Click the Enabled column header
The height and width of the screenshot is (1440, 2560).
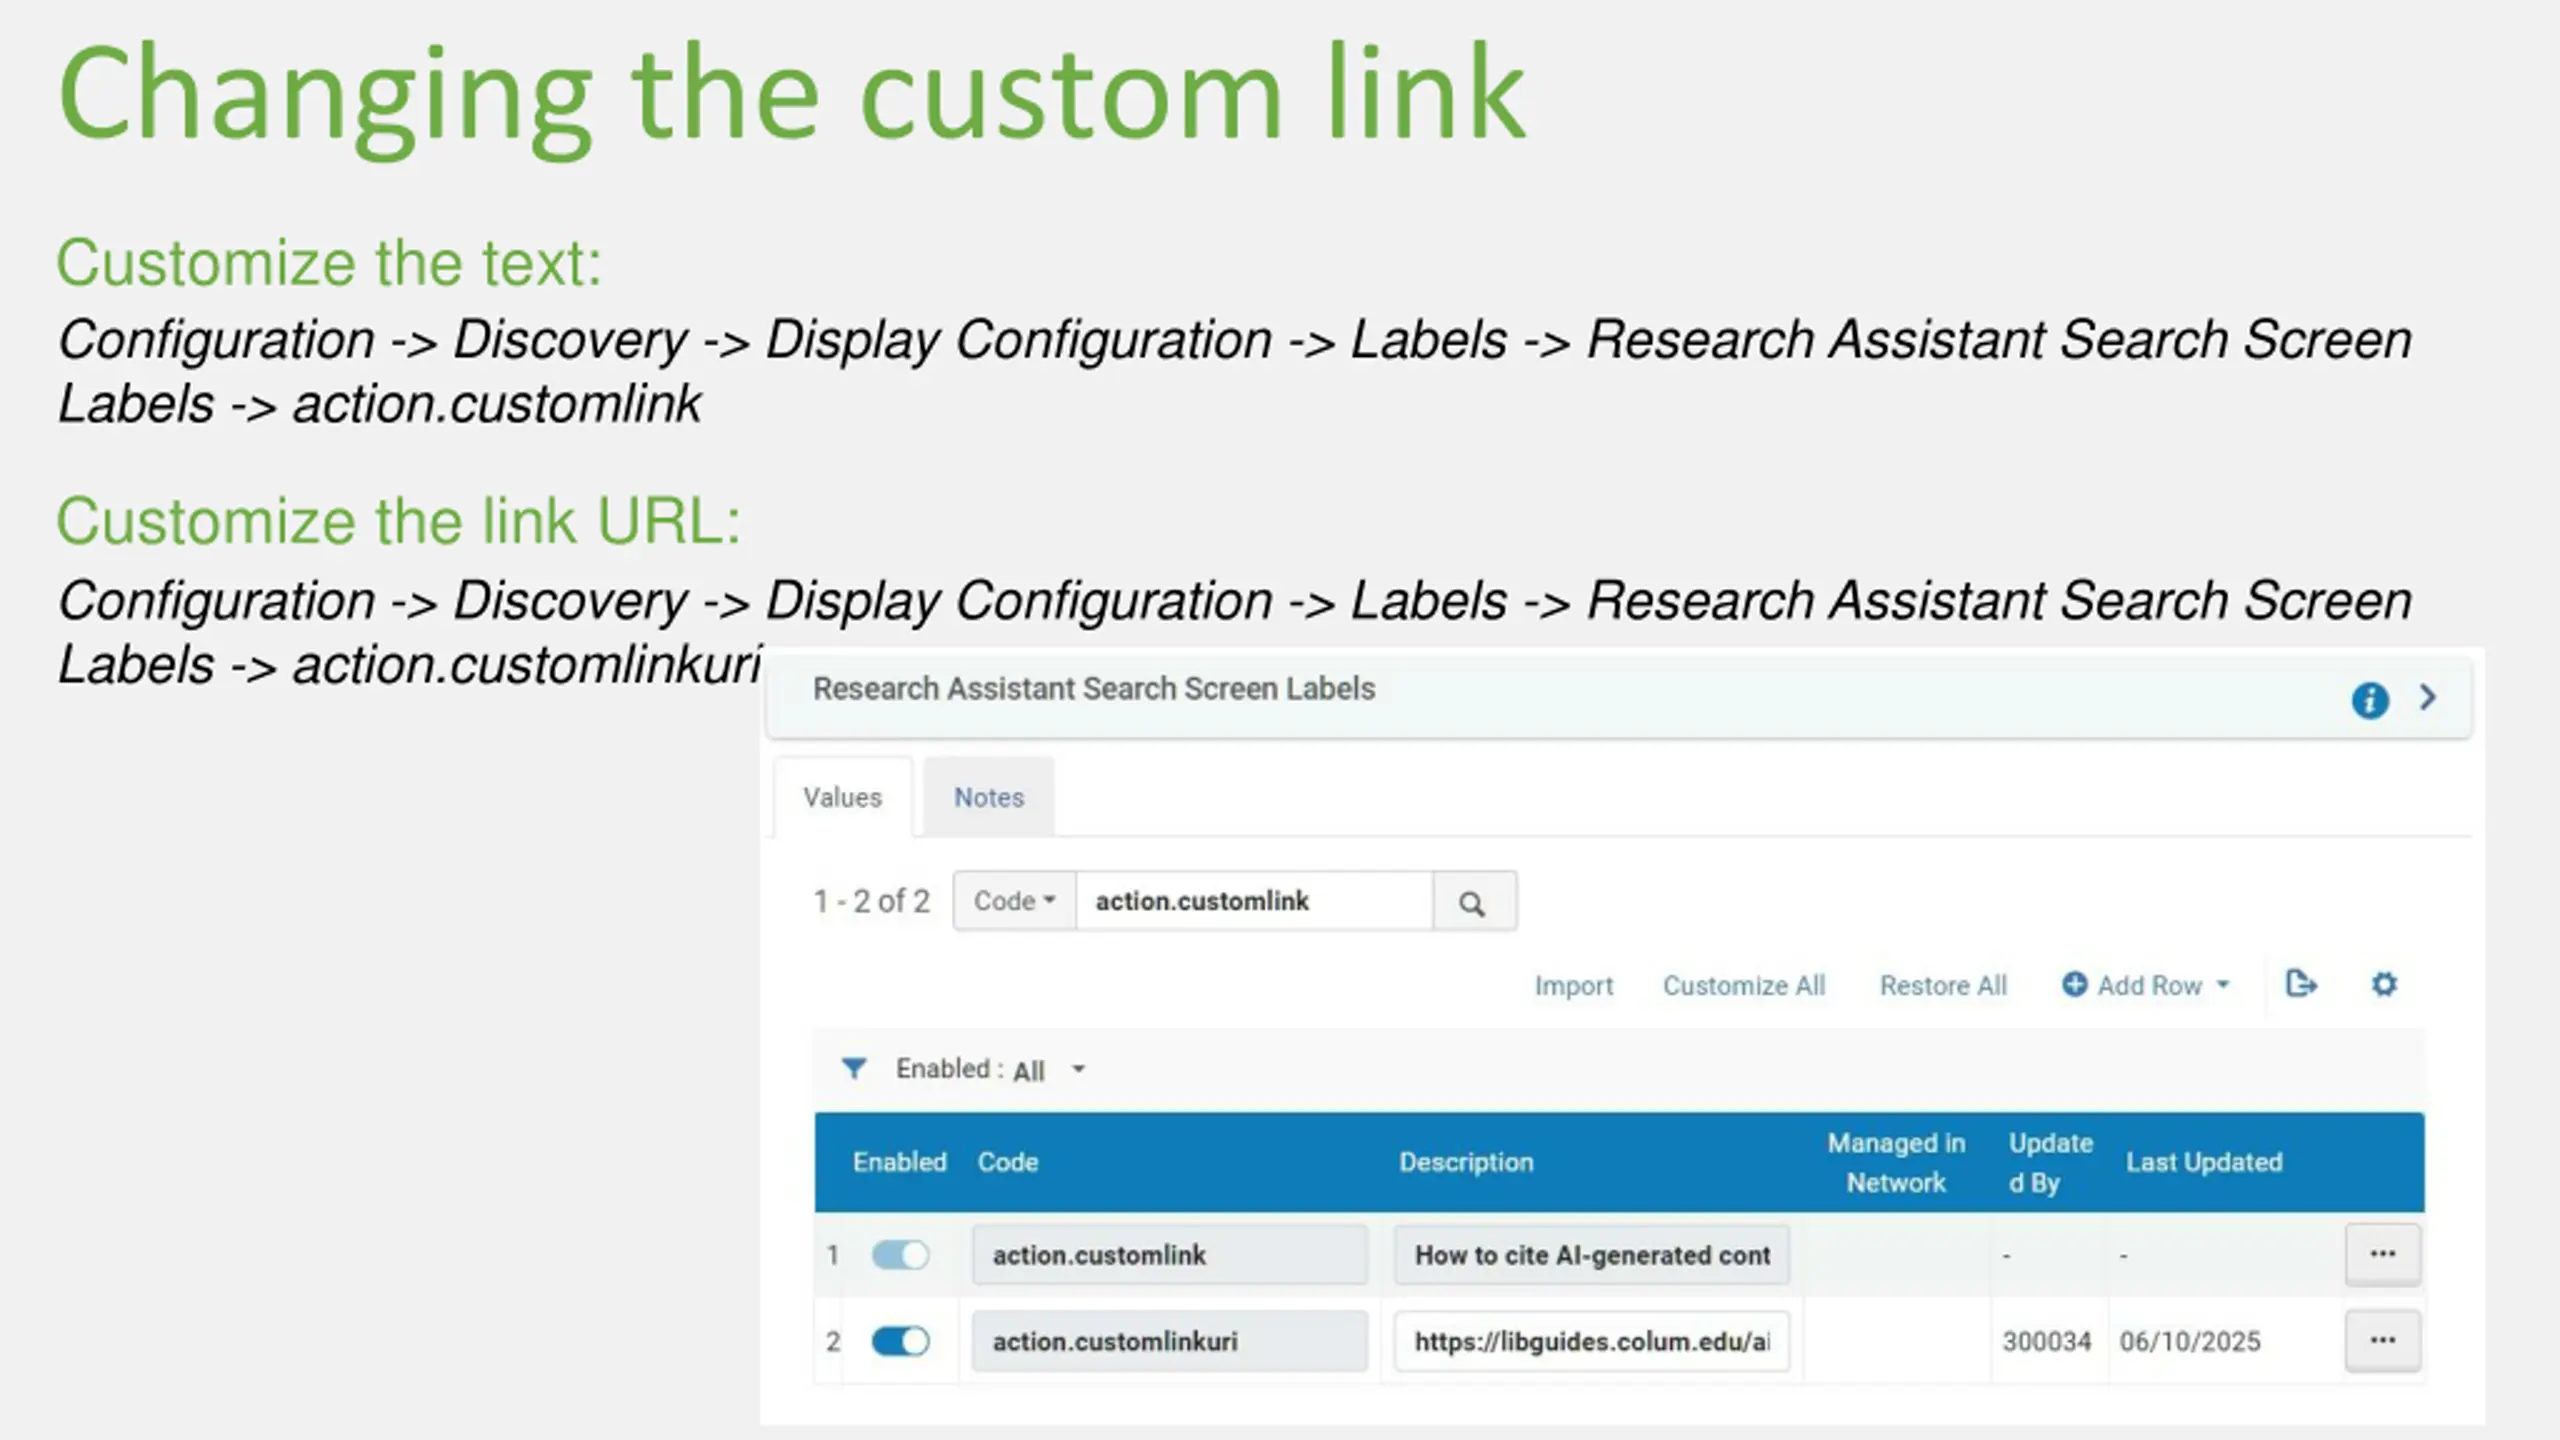[x=899, y=1162]
